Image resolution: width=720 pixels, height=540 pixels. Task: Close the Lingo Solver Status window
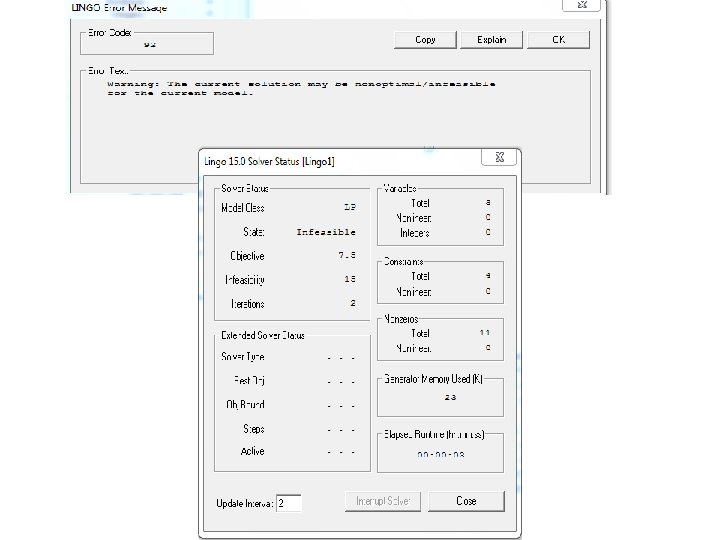(x=499, y=157)
